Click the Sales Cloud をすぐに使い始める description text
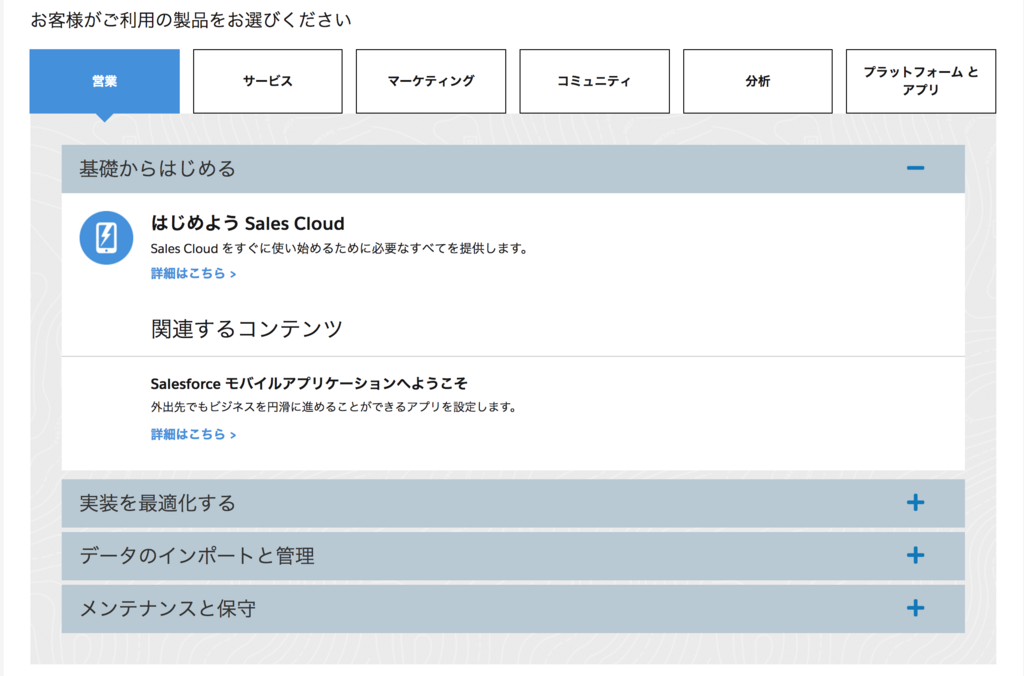 point(339,248)
